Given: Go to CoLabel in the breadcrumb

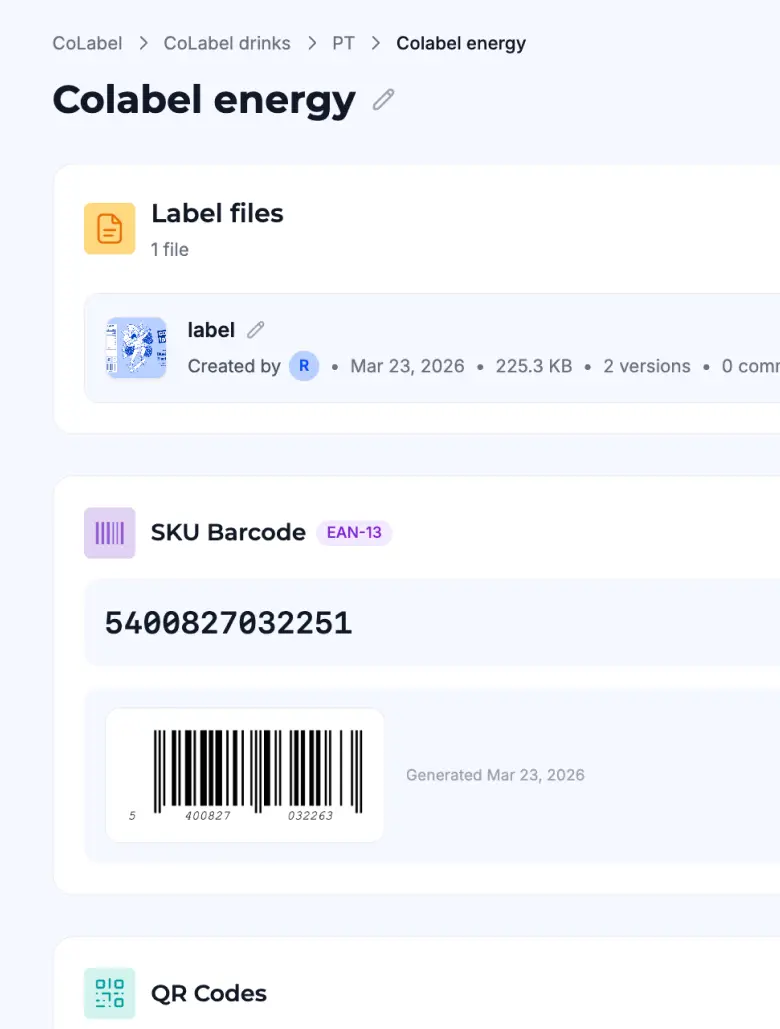Looking at the screenshot, I should (x=87, y=43).
